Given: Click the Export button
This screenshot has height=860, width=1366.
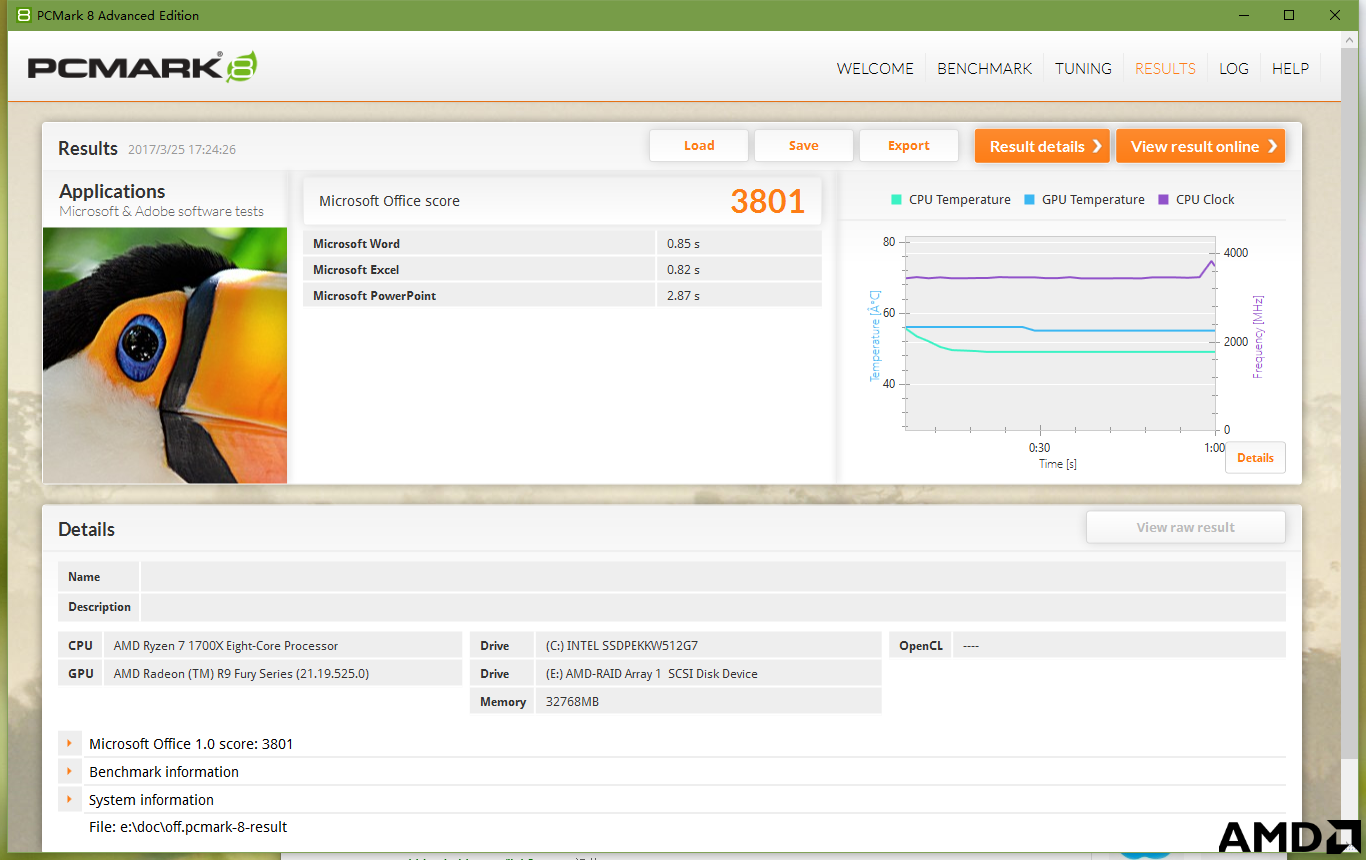Looking at the screenshot, I should point(909,146).
